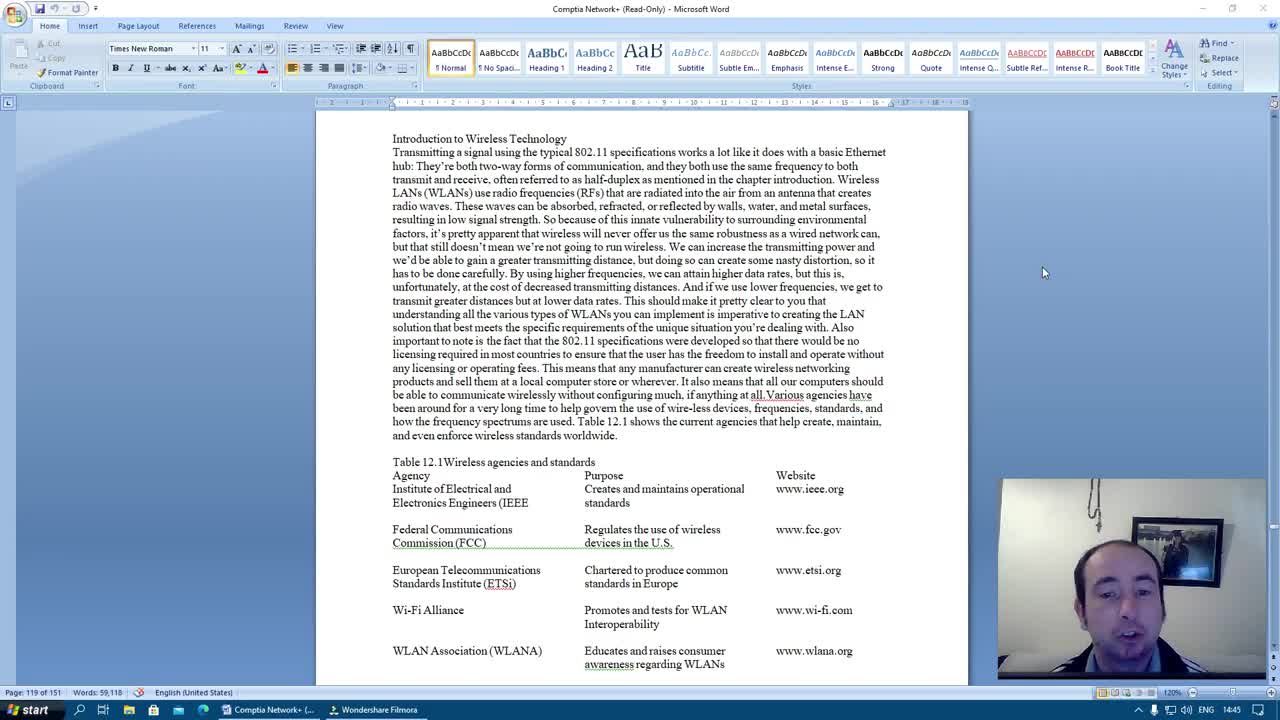Screen dimensions: 1280x720
Task: Apply the Title style
Action: (642, 58)
